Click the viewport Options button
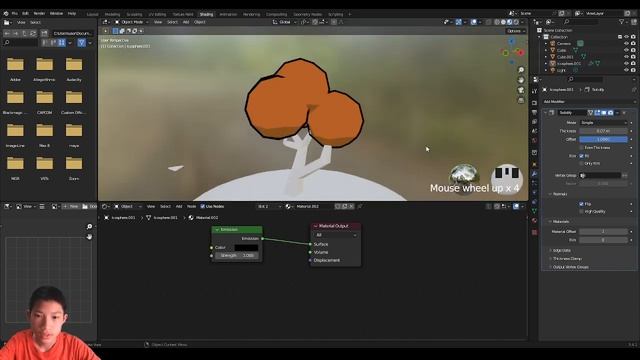The width and height of the screenshot is (640, 360). [x=516, y=31]
